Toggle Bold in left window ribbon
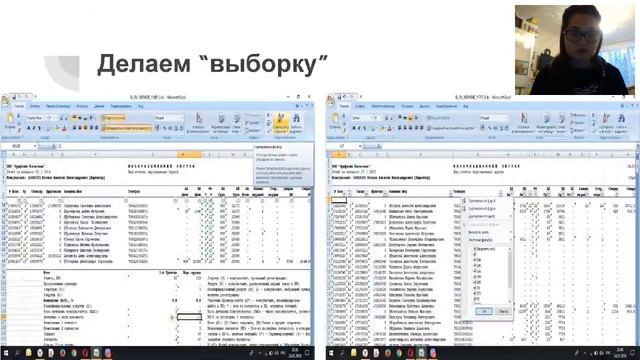 [29, 128]
